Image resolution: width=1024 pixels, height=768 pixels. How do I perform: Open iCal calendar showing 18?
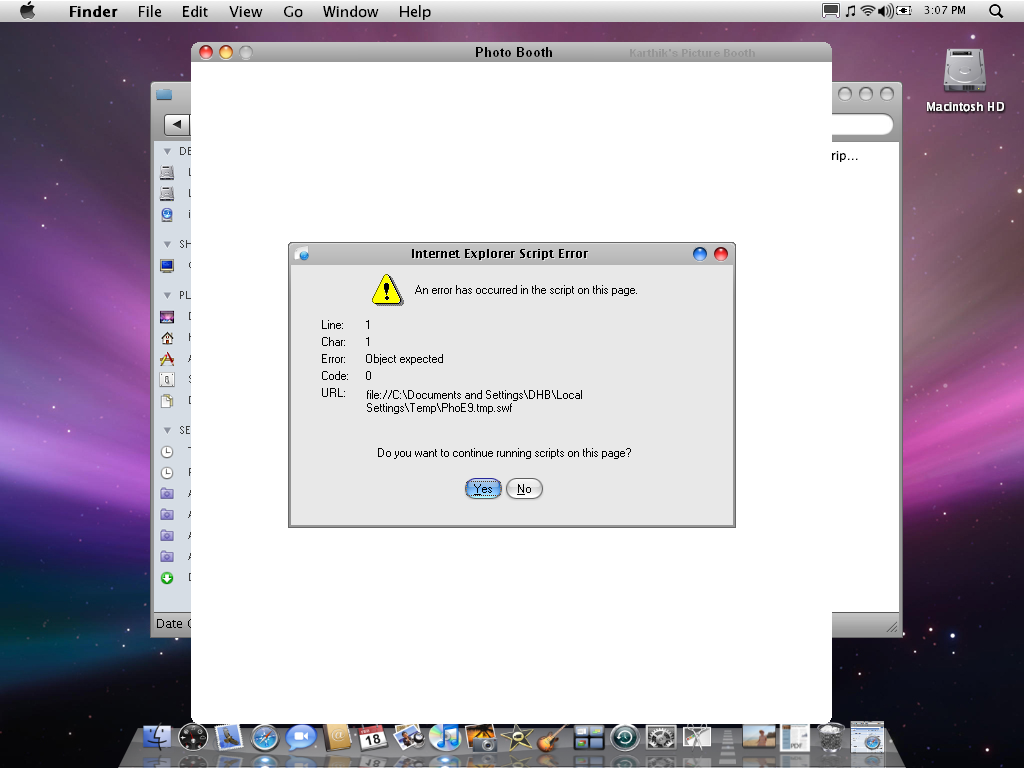click(373, 738)
